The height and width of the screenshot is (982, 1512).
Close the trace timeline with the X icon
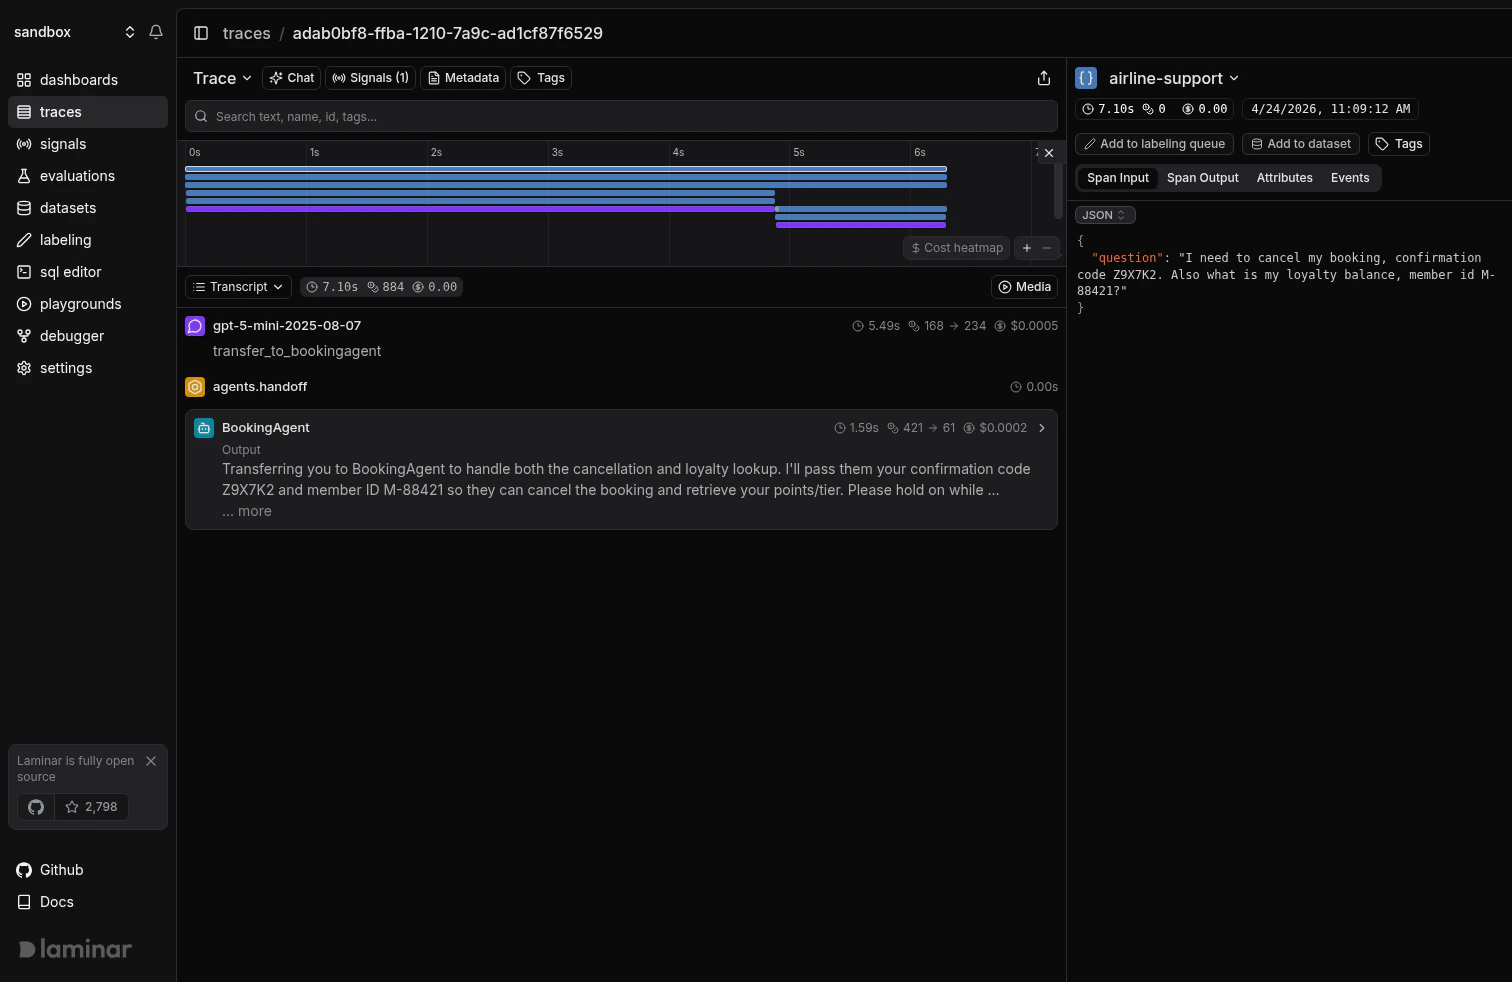pyautogui.click(x=1048, y=152)
